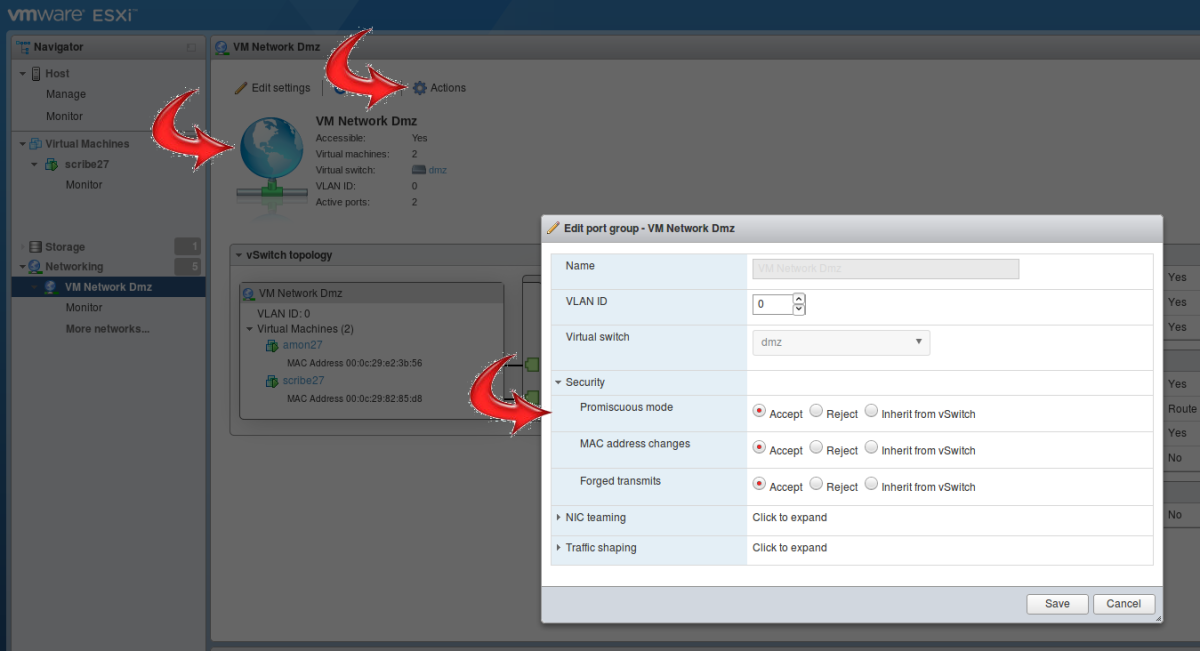Set MAC address changes to Accept
Screen dimensions: 1200x651
[x=759, y=448]
